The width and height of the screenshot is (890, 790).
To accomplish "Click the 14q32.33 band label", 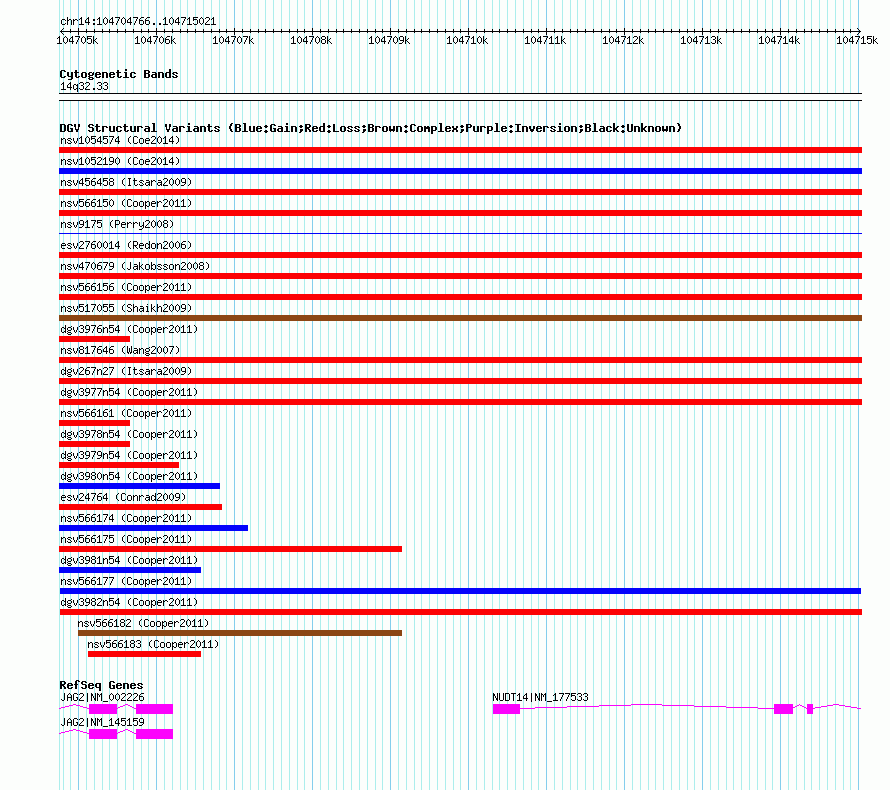I will coord(84,86).
